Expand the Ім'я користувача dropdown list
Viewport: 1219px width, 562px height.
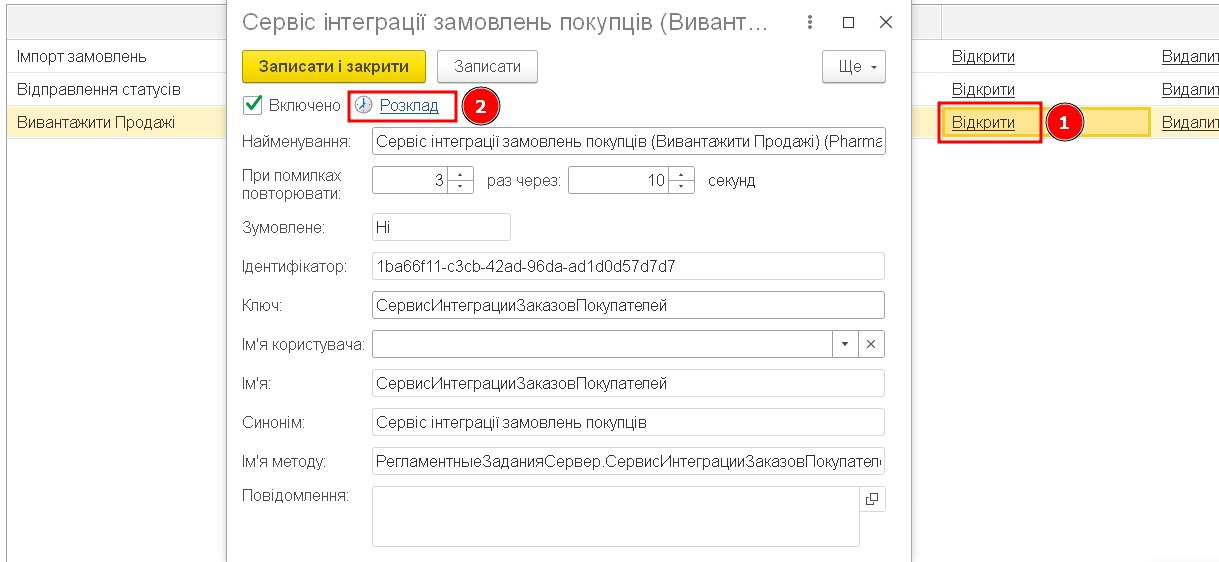(x=845, y=344)
